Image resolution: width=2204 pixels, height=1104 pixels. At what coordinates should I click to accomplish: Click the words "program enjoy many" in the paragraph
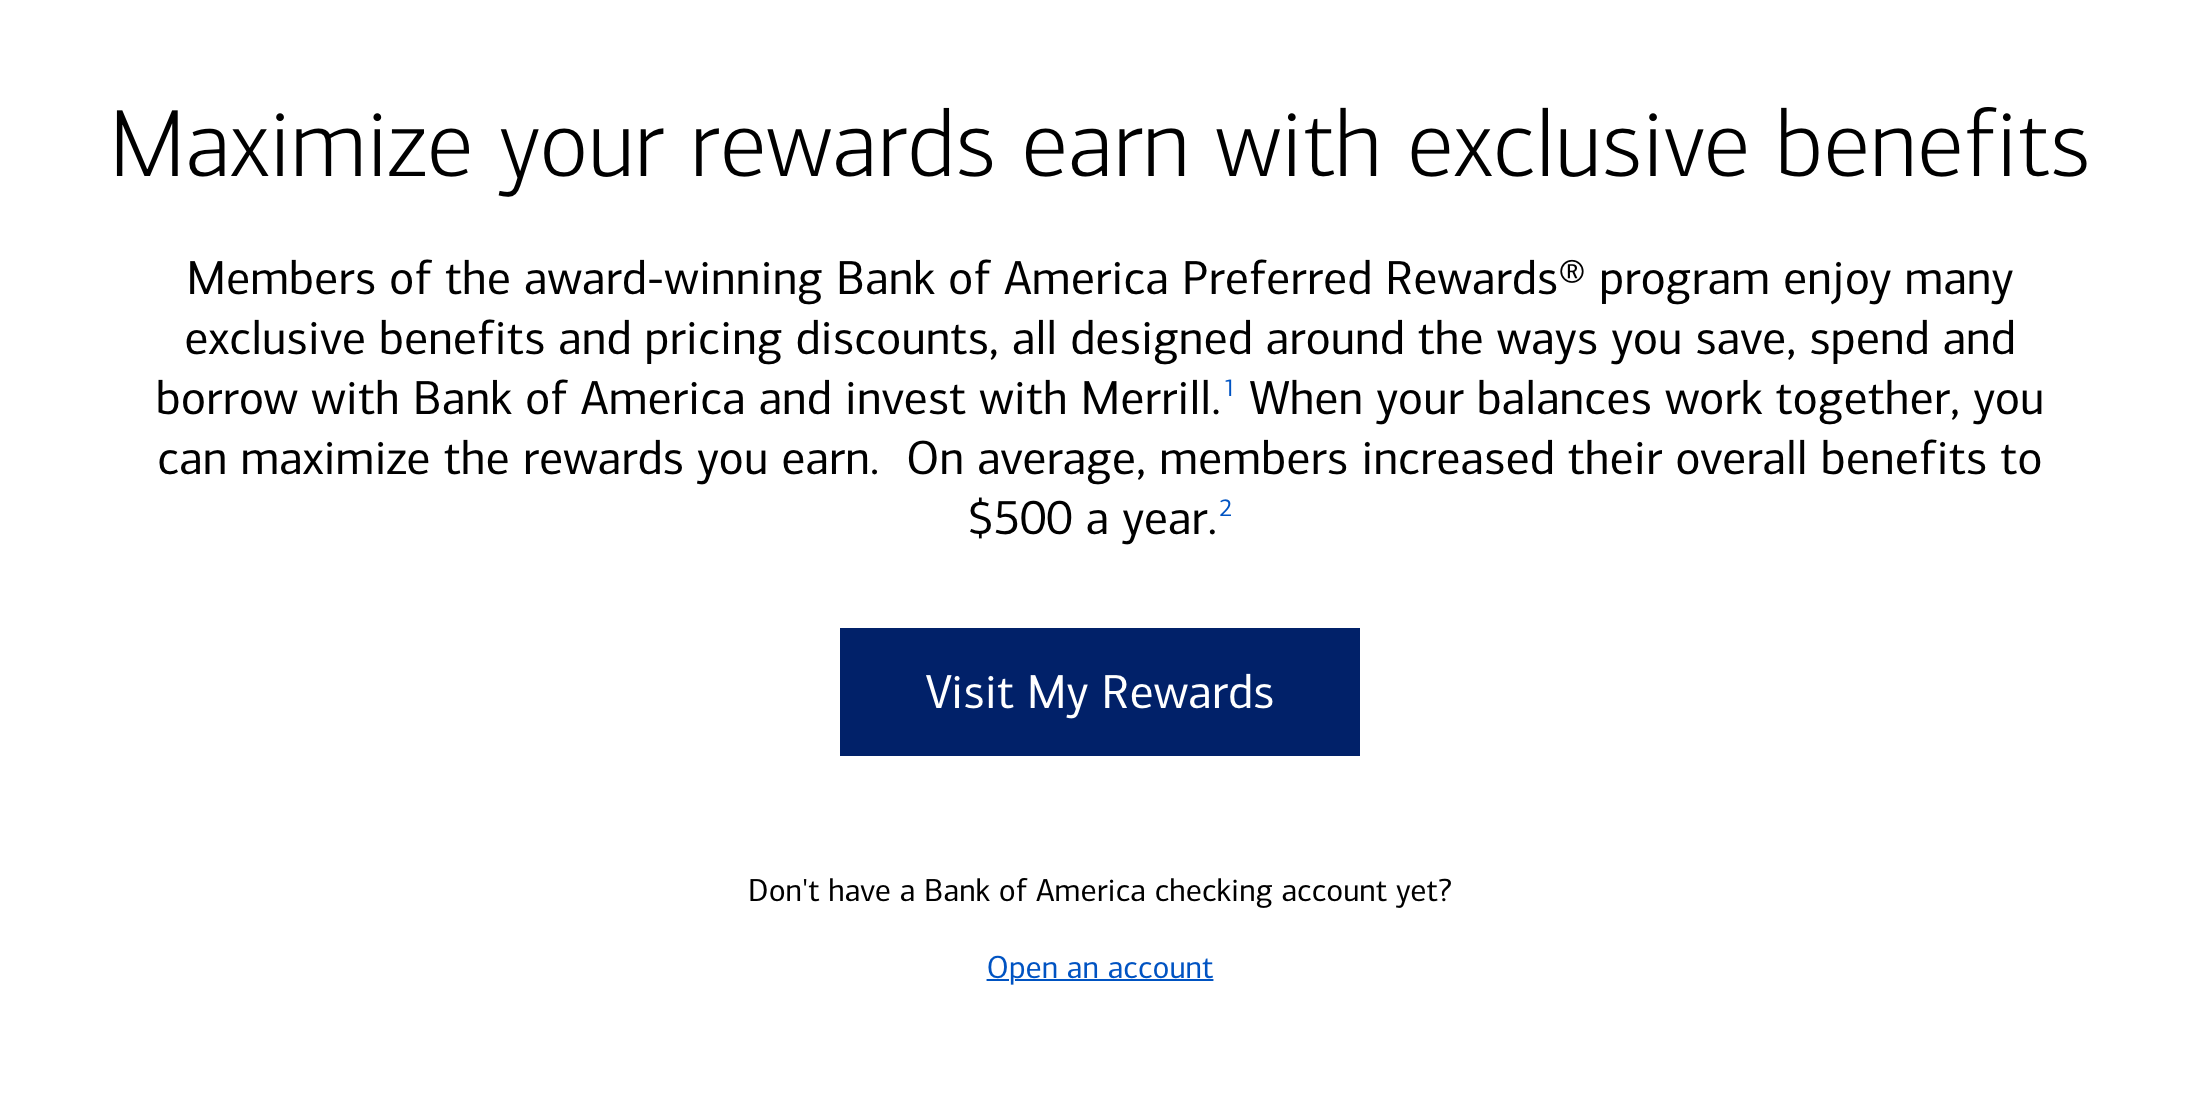(x=1805, y=279)
